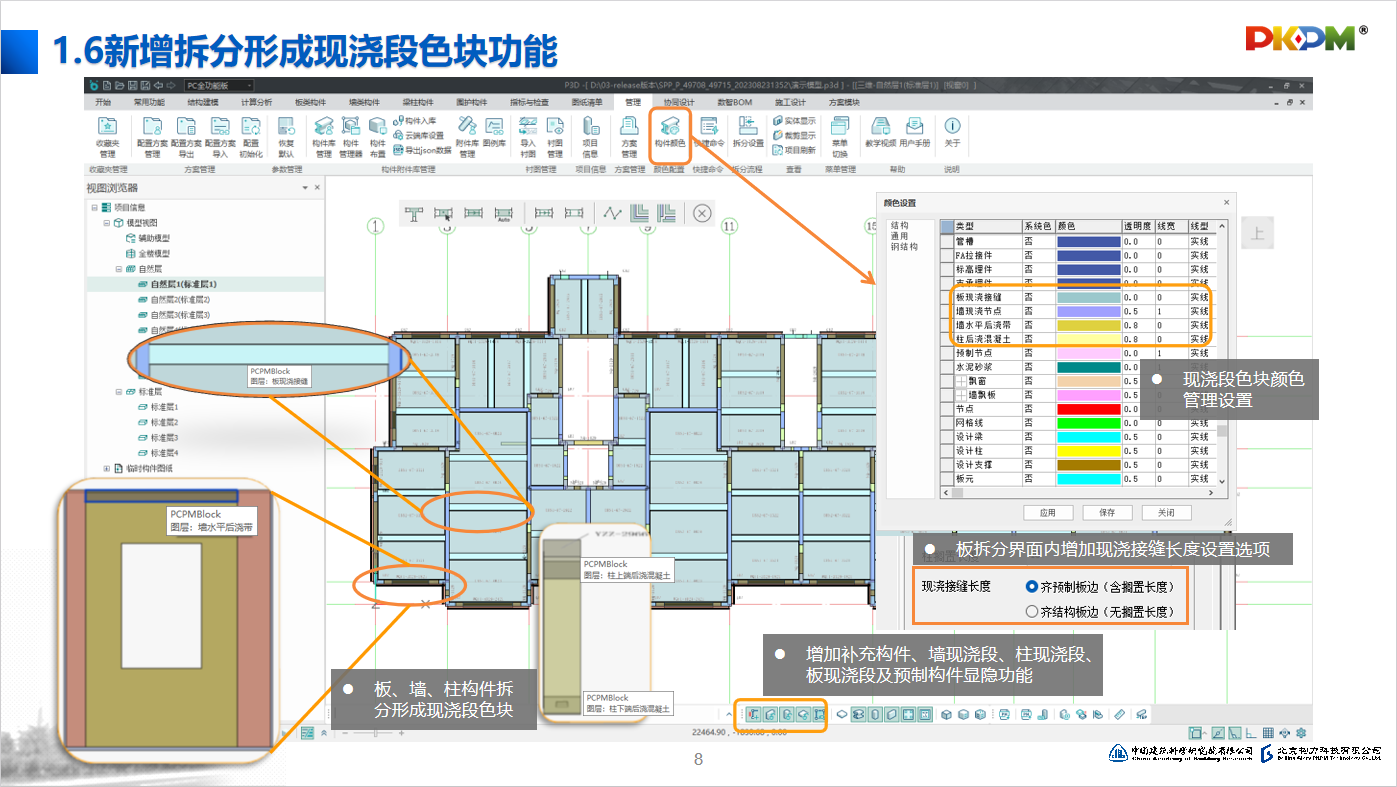This screenshot has height=787, width=1397.
Task: Open the 视图浏览器 panel options arrow
Action: [306, 188]
